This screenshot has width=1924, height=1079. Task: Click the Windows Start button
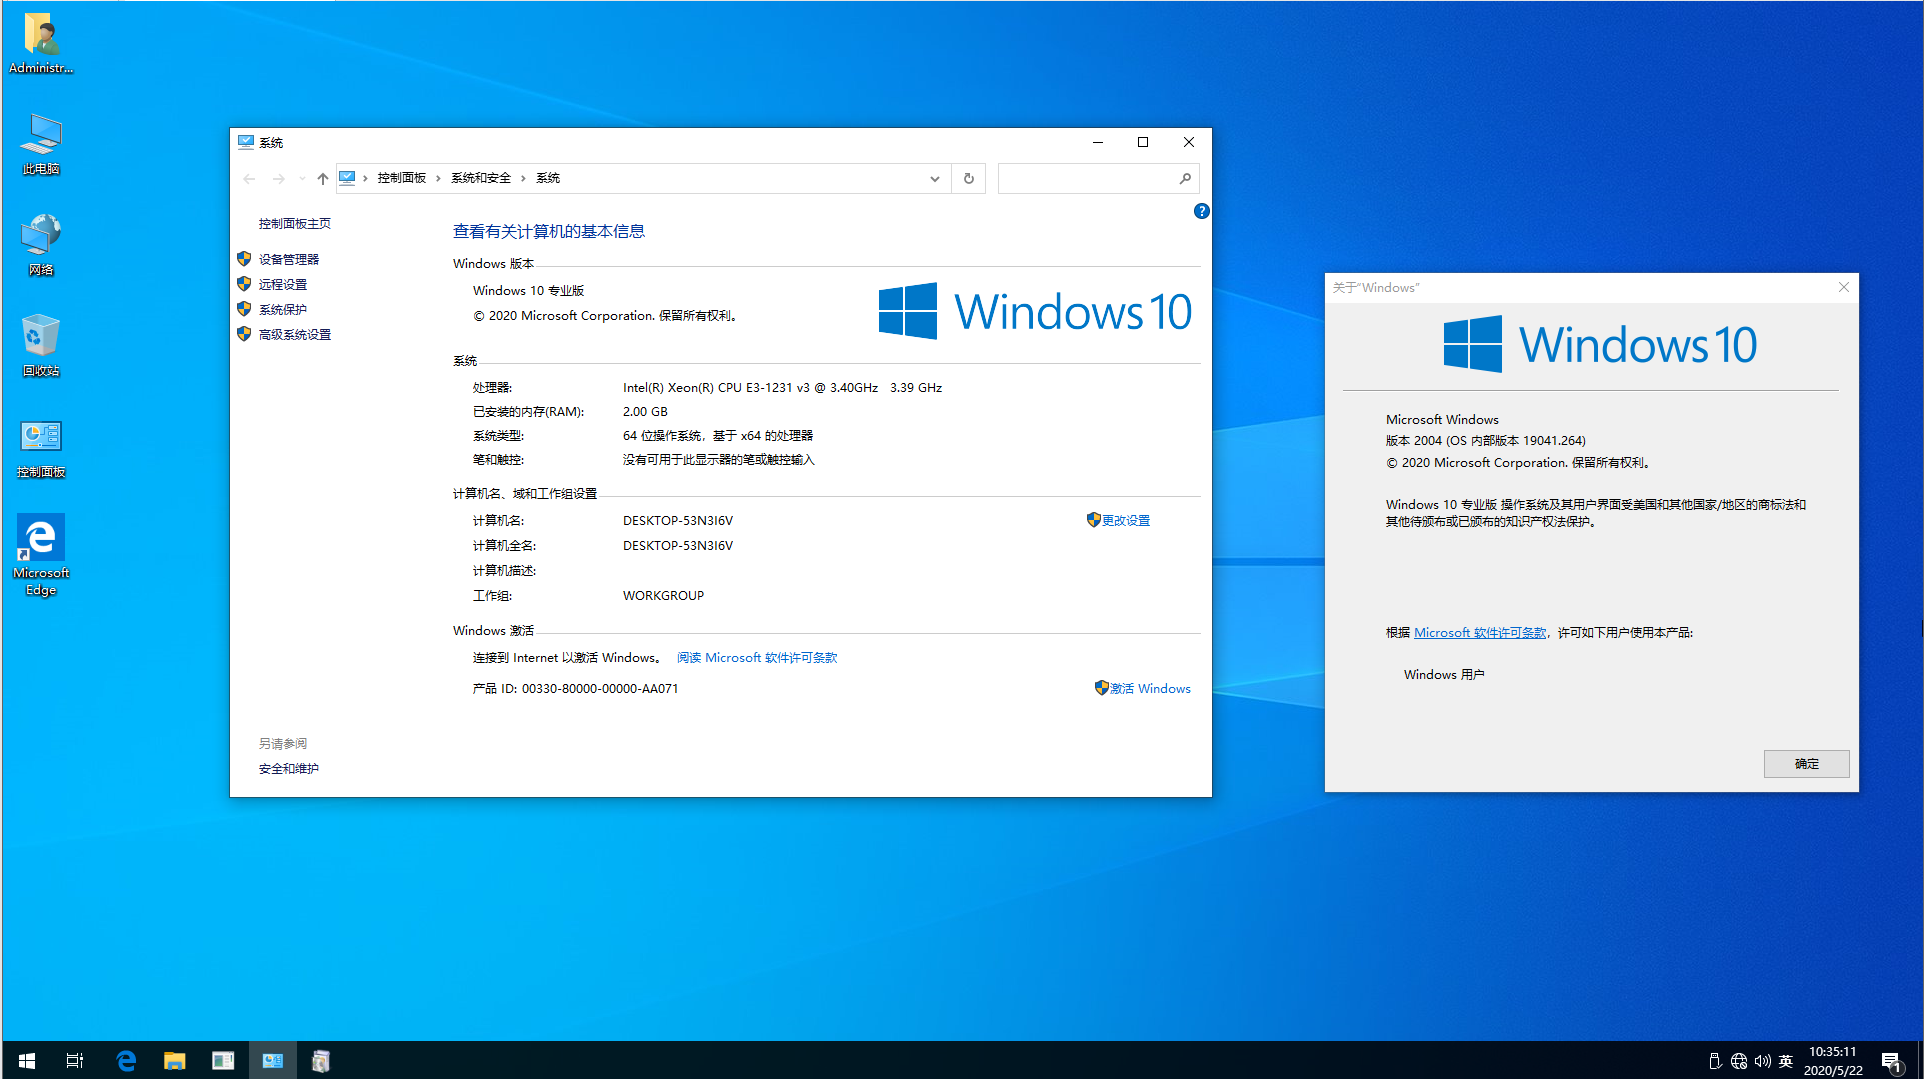[x=27, y=1060]
